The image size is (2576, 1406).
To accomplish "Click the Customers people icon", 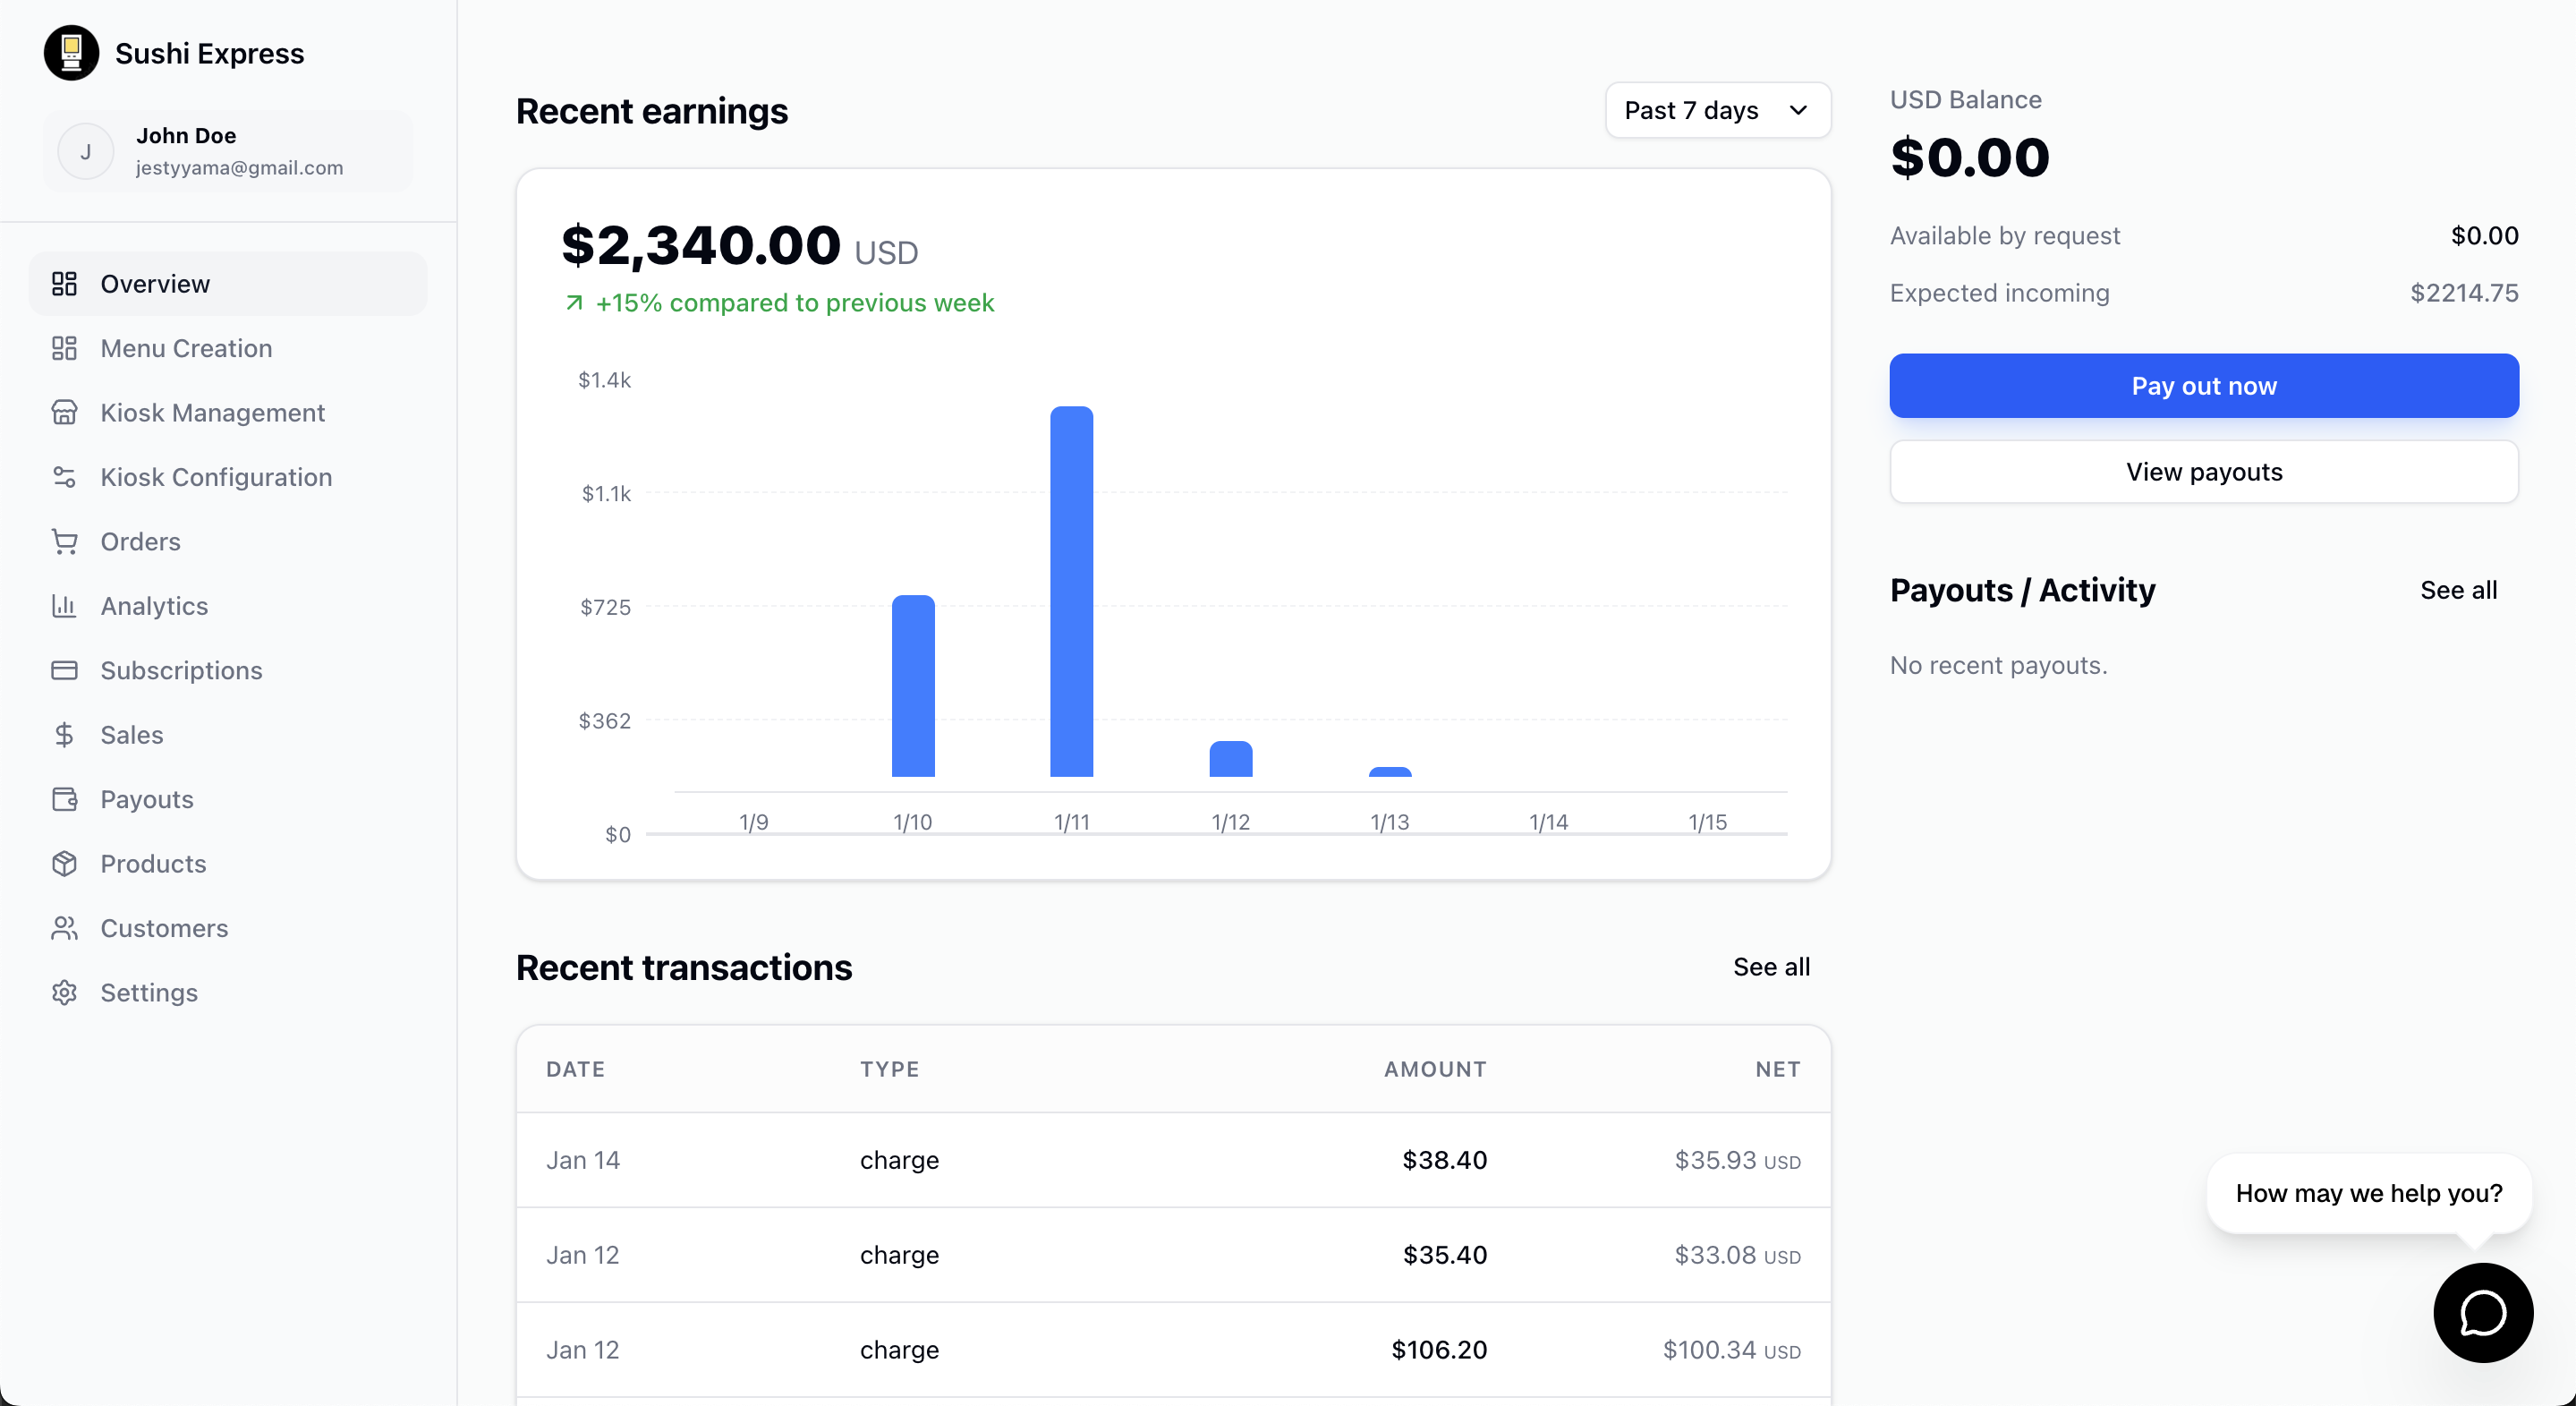I will [64, 928].
